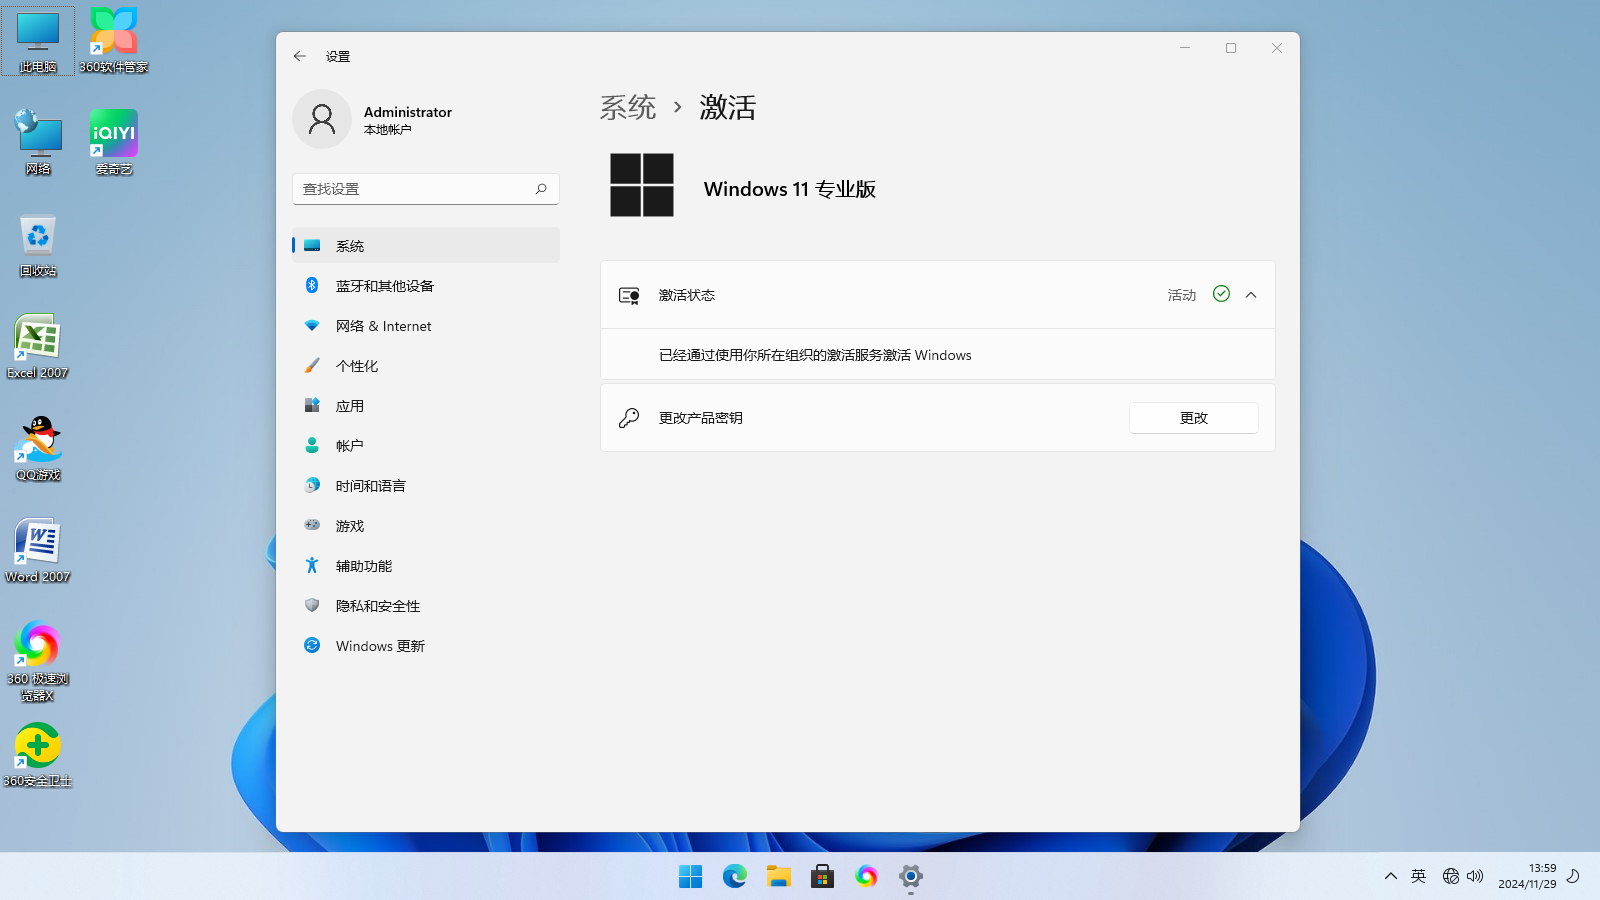The image size is (1600, 900).
Task: Click the Windows Update sync icon
Action: click(x=312, y=645)
